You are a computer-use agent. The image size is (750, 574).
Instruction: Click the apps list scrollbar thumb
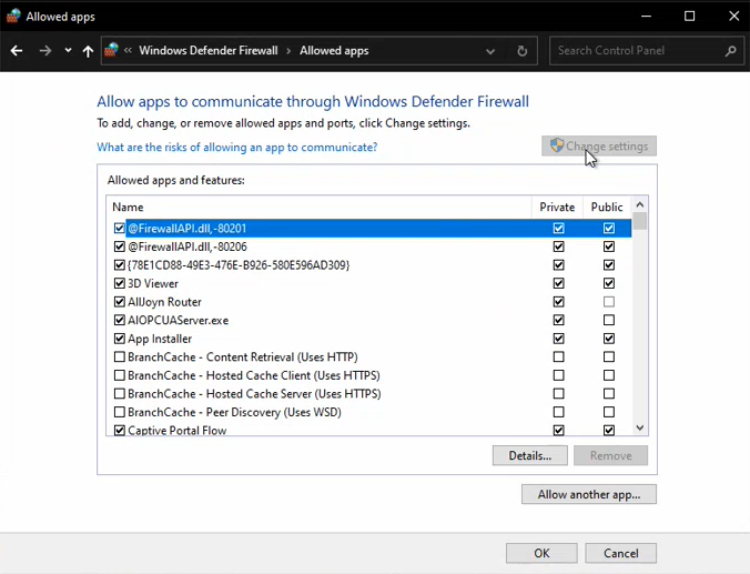pyautogui.click(x=640, y=221)
